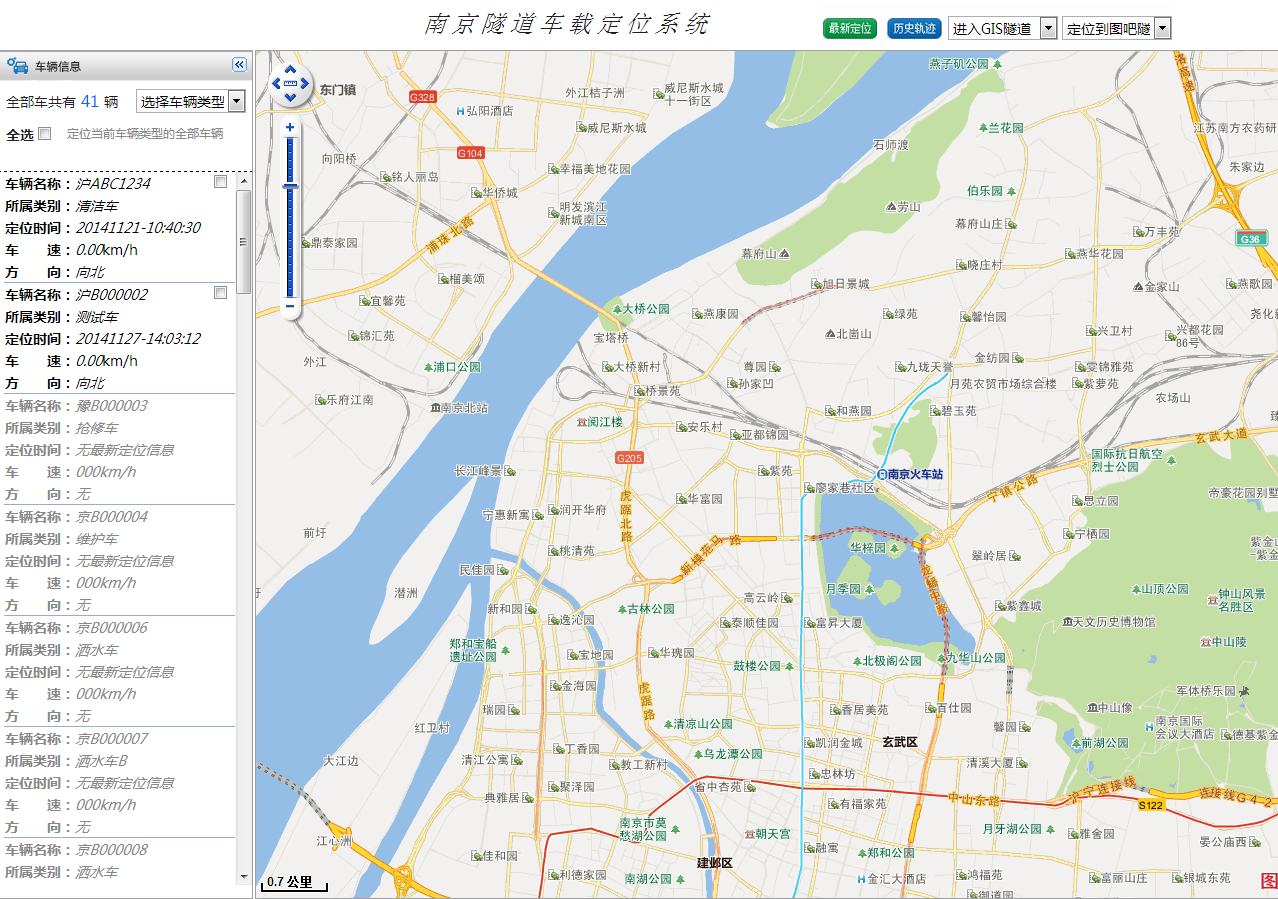The width and height of the screenshot is (1278, 899).
Task: Click the vehicle list scroll-down arrow
Action: click(243, 877)
